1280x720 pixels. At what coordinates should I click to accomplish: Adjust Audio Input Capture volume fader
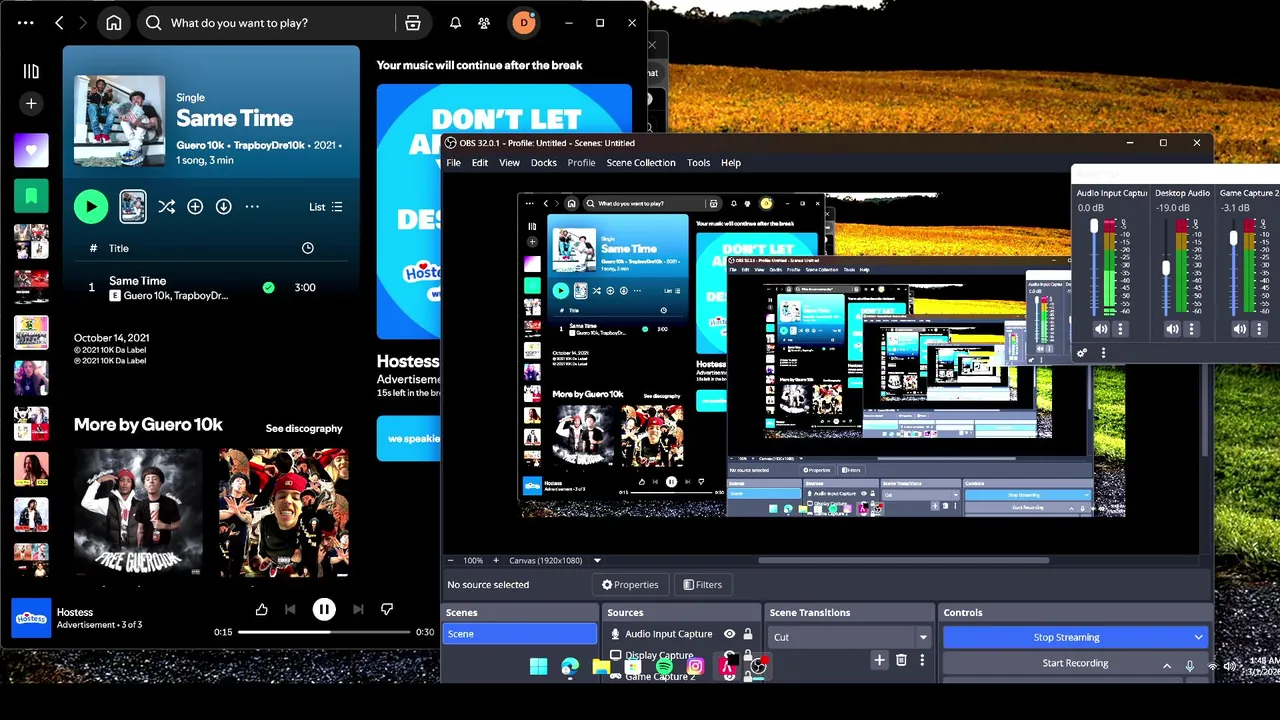(1094, 227)
